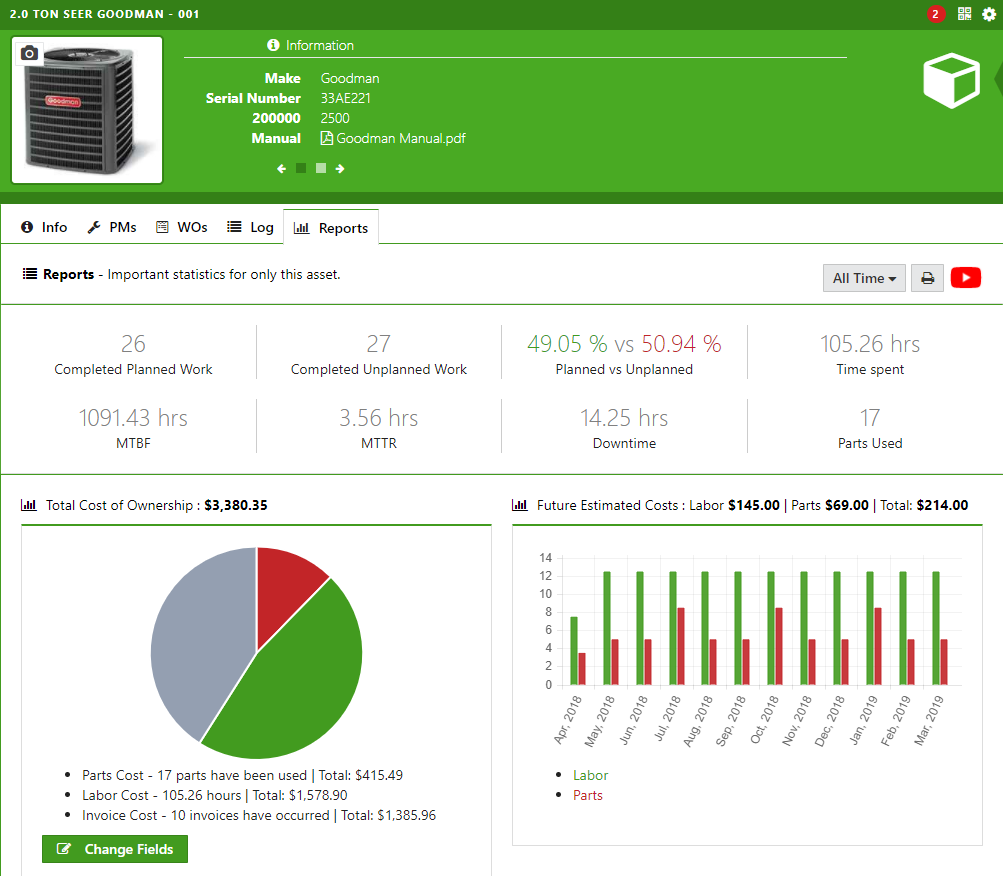Click the Goodman unit photo thumbnail

86,110
